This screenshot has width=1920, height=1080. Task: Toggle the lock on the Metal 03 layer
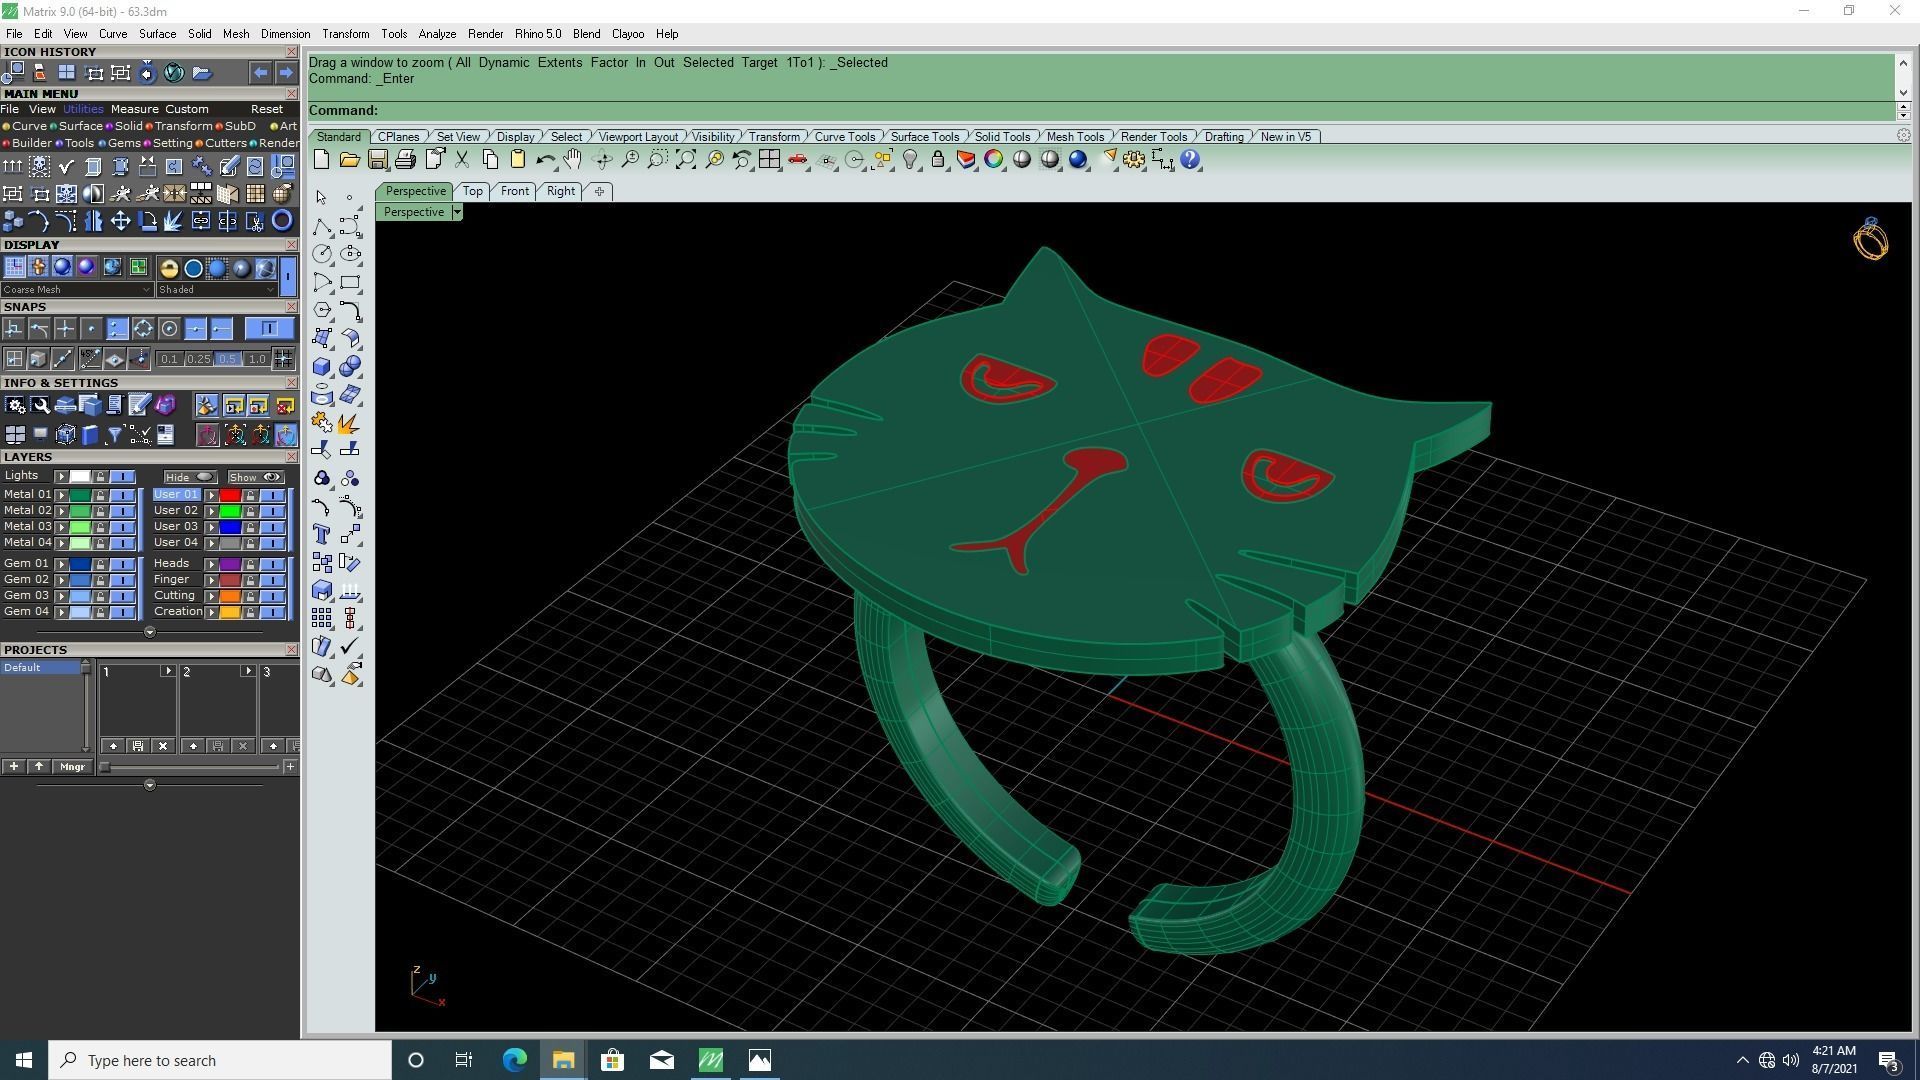coord(100,527)
